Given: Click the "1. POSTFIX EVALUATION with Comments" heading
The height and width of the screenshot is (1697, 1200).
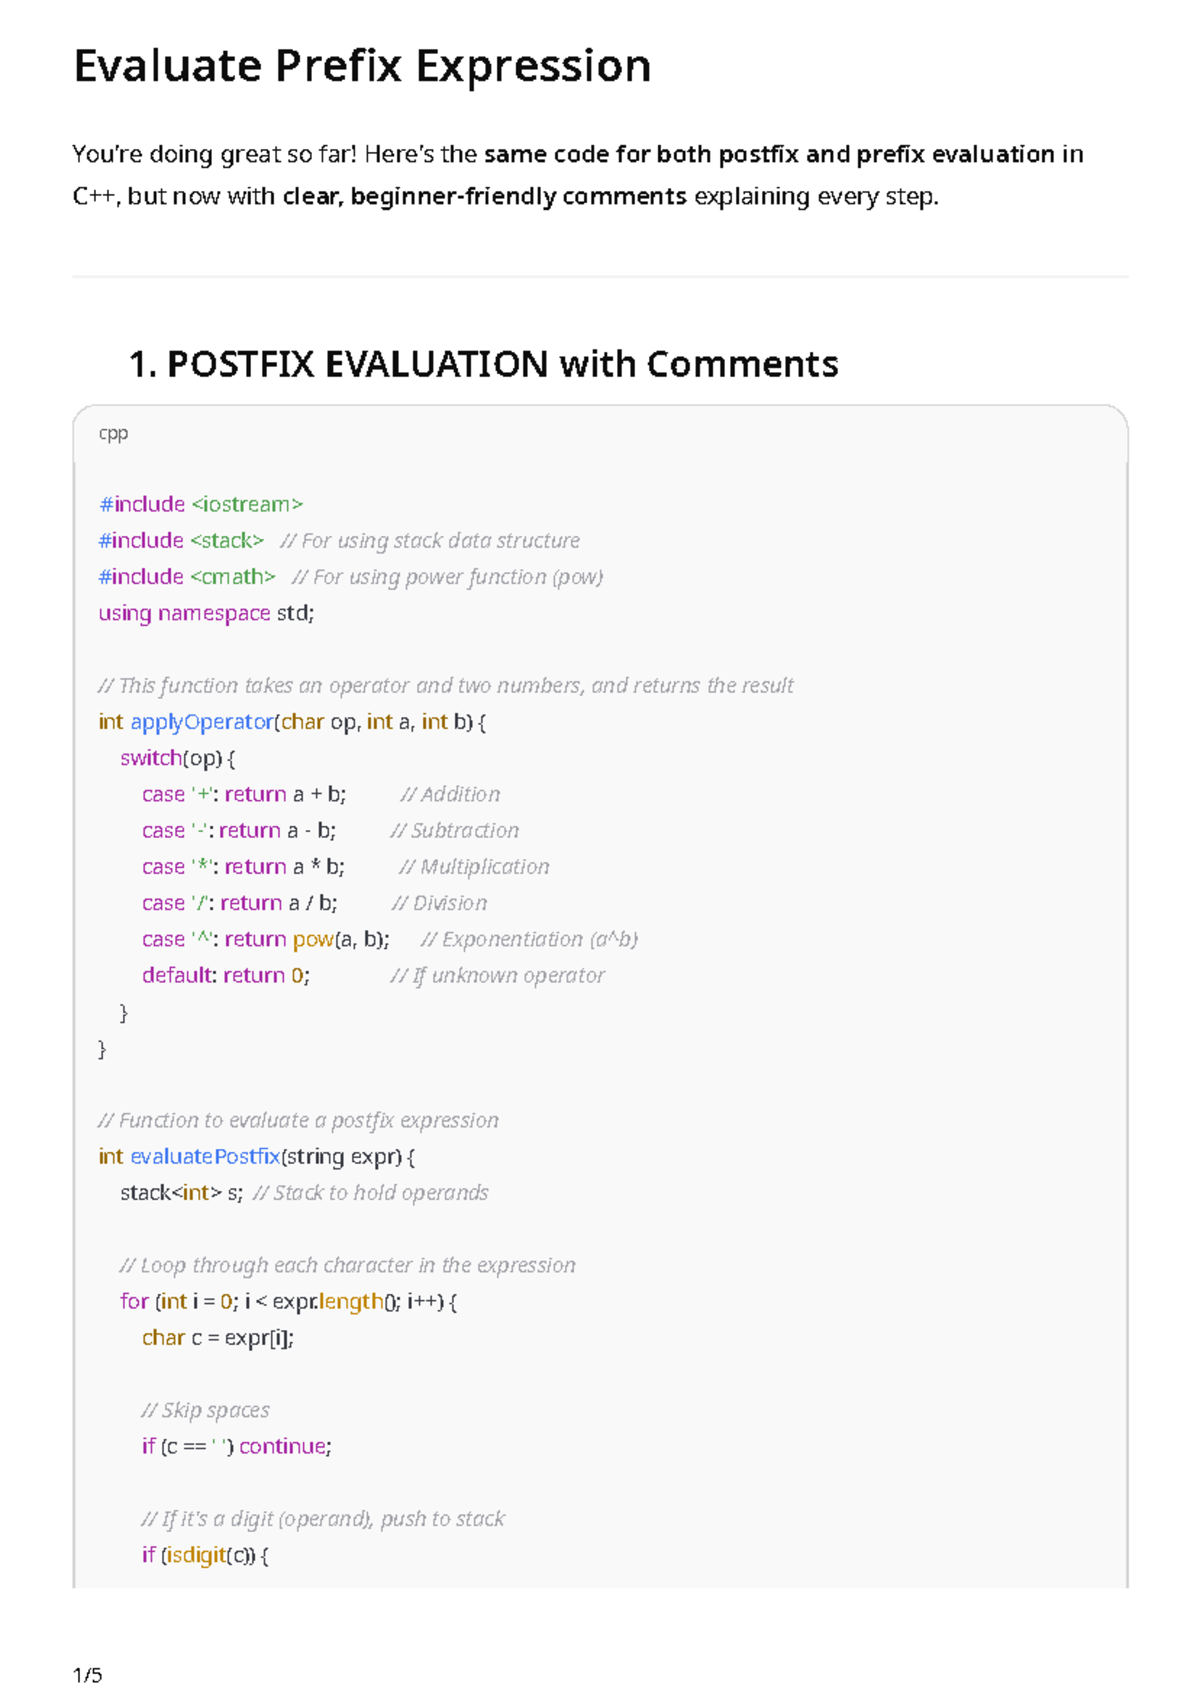Looking at the screenshot, I should [483, 364].
